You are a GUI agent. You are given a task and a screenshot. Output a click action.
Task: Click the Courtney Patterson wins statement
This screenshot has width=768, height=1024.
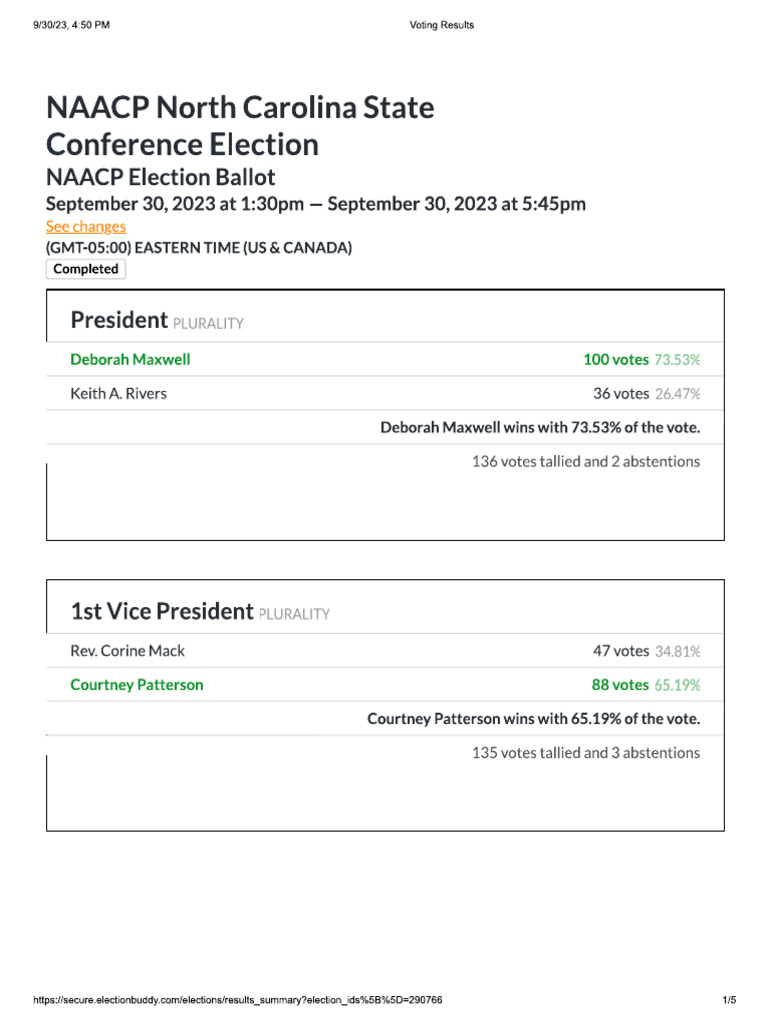[x=534, y=718]
